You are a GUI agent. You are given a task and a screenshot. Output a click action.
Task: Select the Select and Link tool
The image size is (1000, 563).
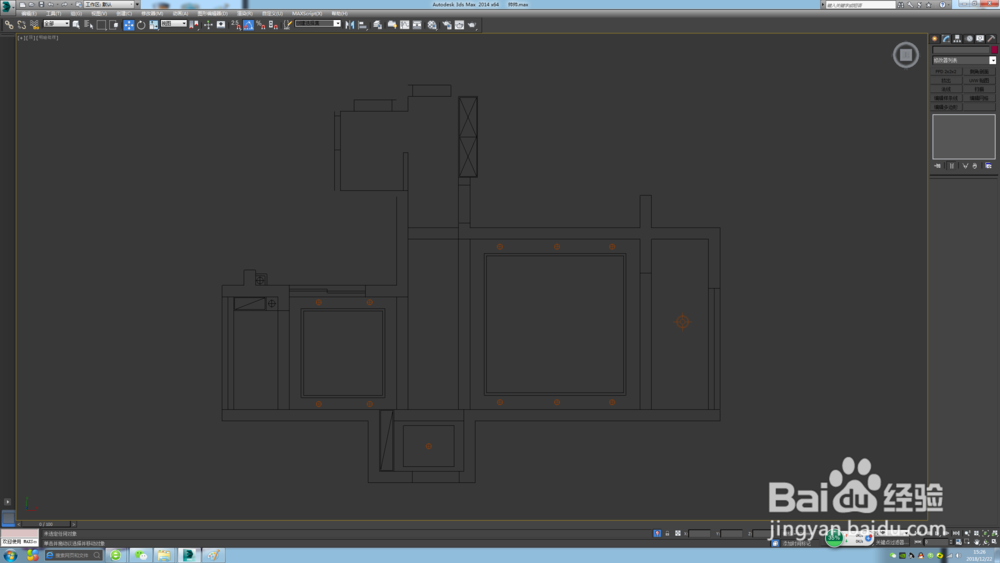click(9, 25)
